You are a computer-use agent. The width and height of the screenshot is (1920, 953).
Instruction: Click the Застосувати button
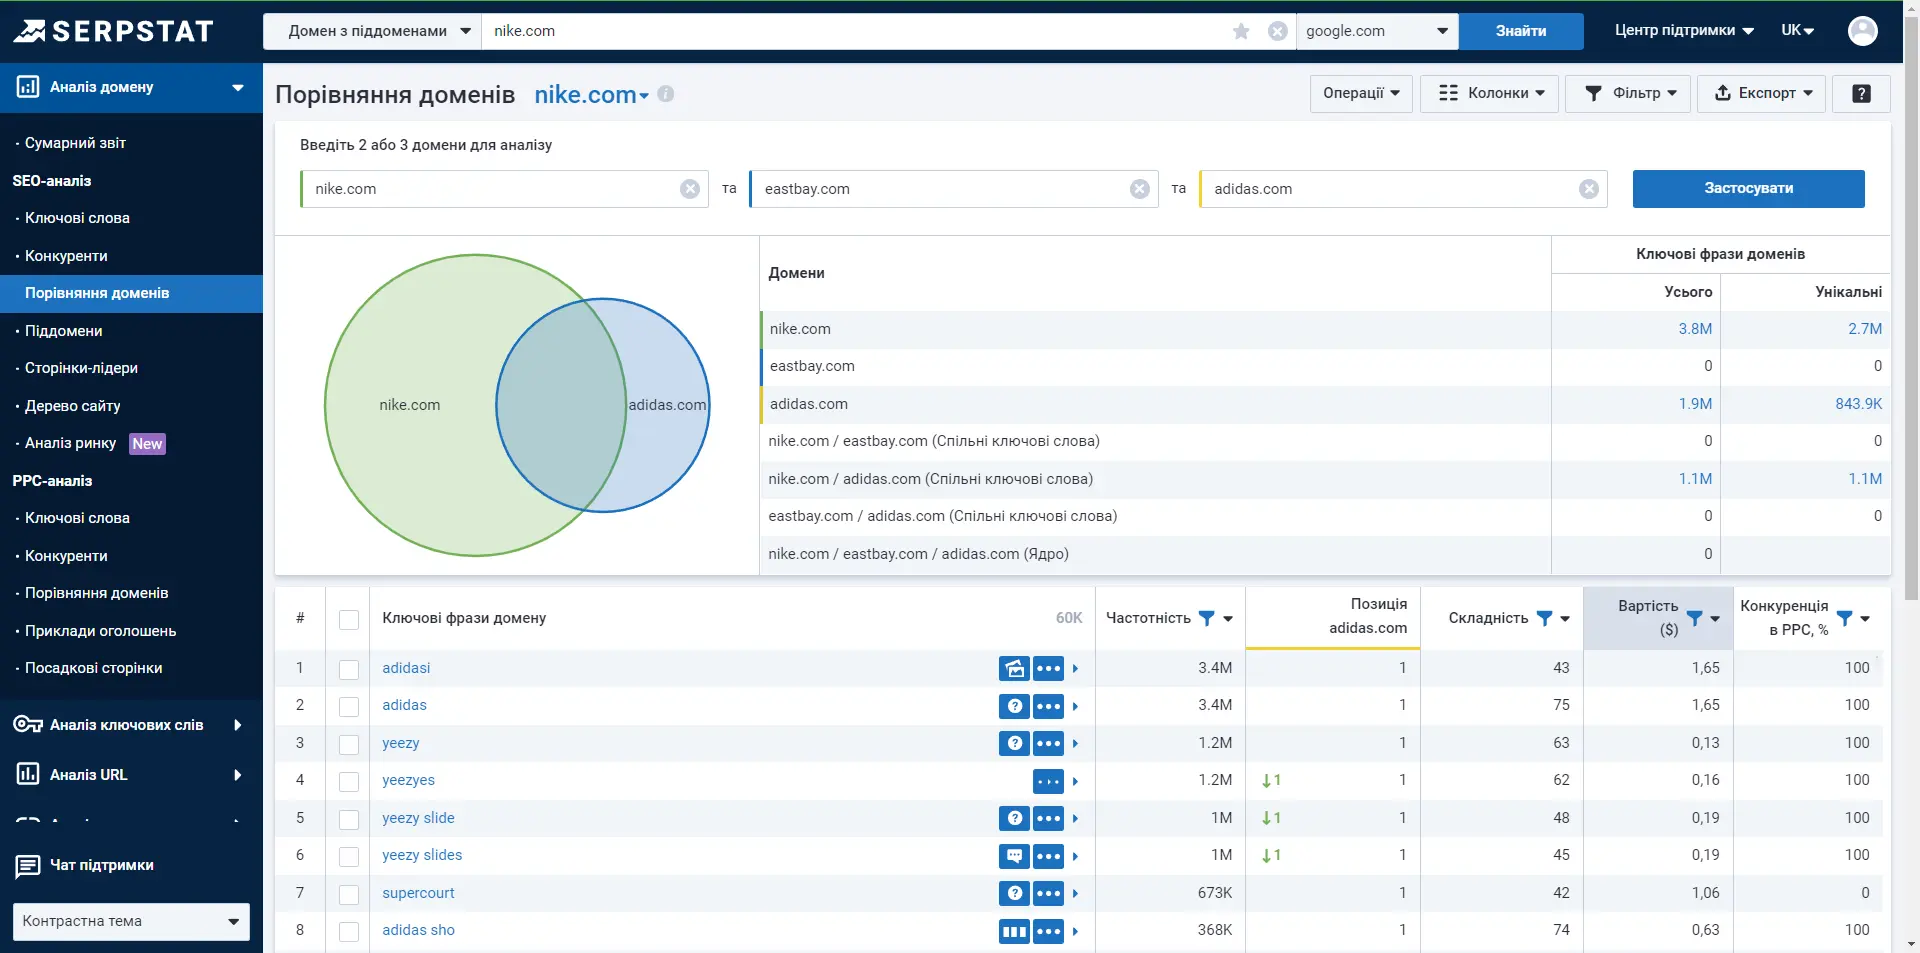(x=1748, y=188)
